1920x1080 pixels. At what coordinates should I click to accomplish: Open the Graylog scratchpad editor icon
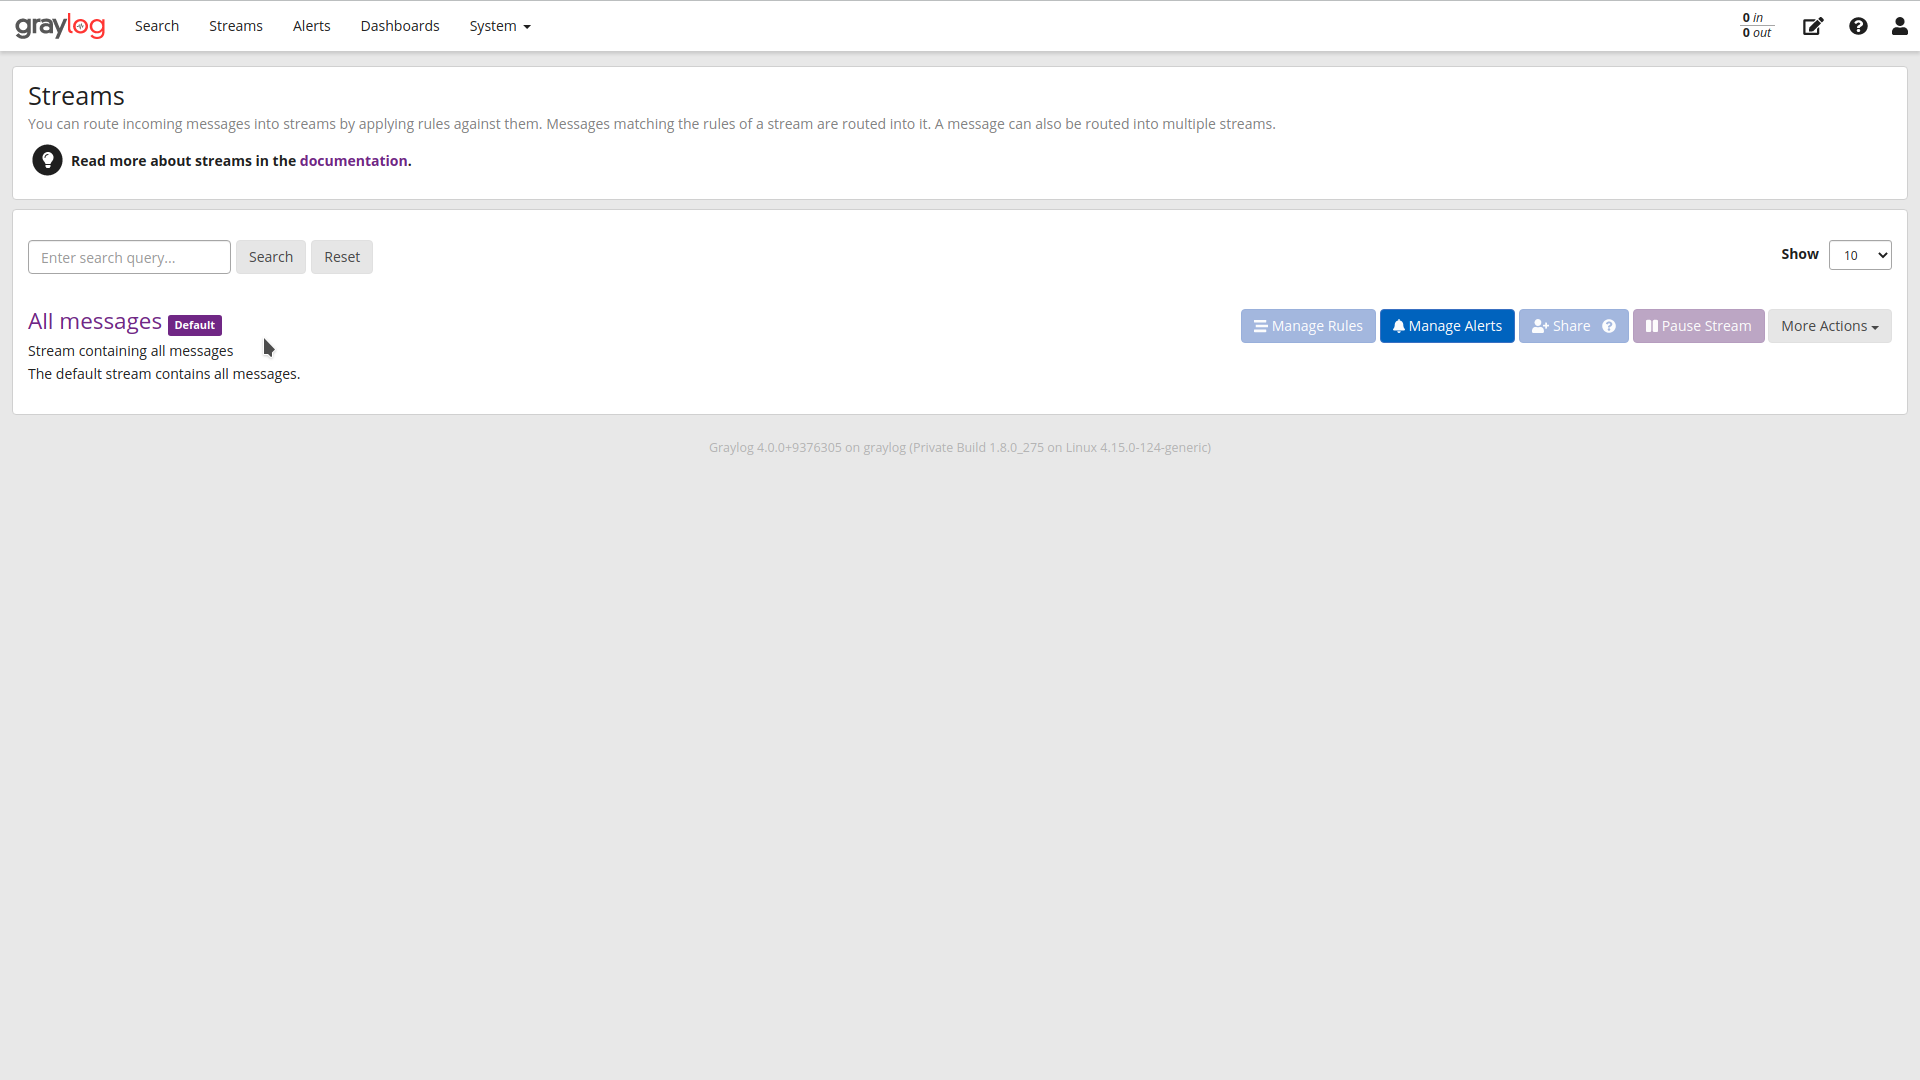coord(1812,26)
